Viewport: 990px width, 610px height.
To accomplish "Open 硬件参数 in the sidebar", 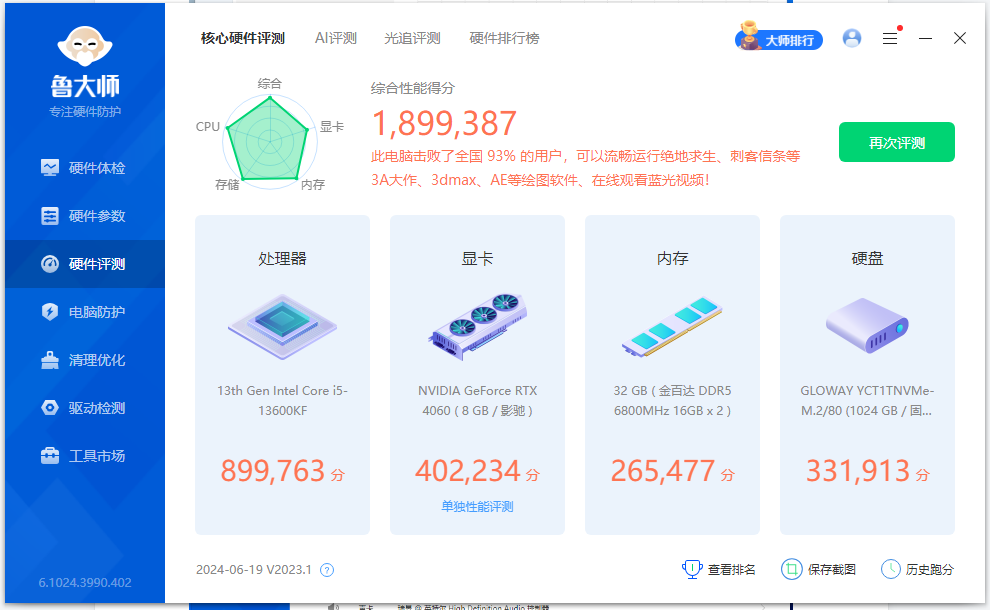I will [85, 216].
